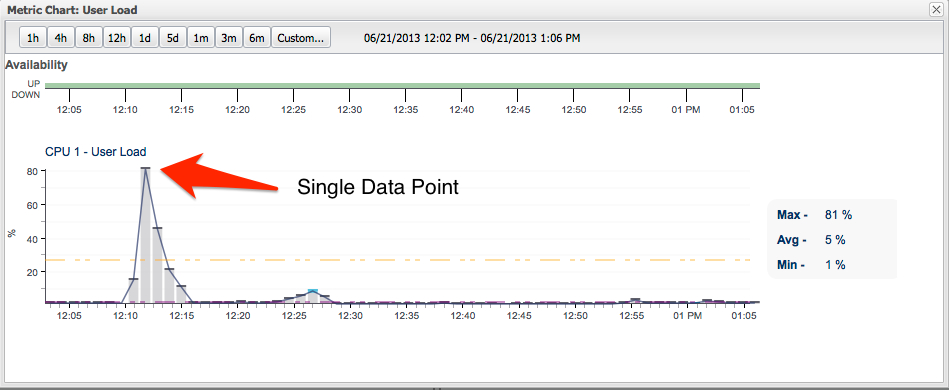949x390 pixels.
Task: Click the Min 1 % statistic
Action: point(811,265)
